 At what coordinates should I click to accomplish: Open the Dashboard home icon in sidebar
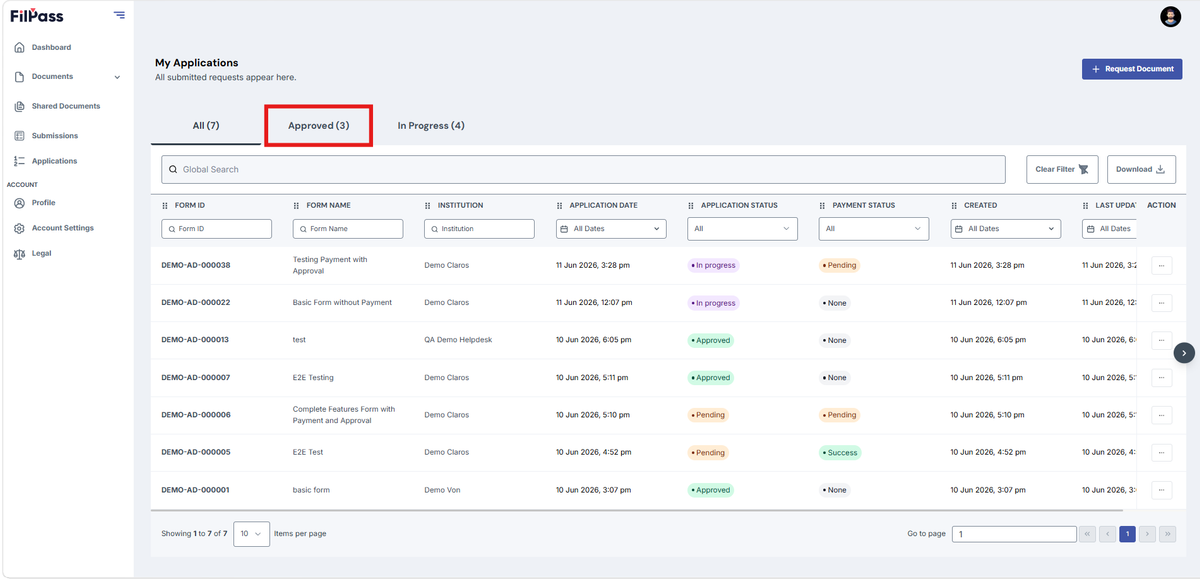20,48
